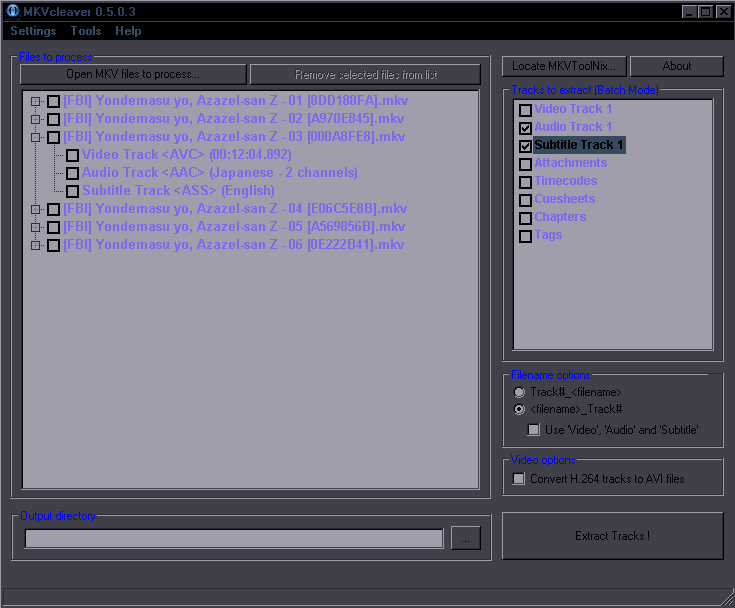Check the Audio Track <AAC> Japanese checkbox
The image size is (735, 608).
point(72,173)
